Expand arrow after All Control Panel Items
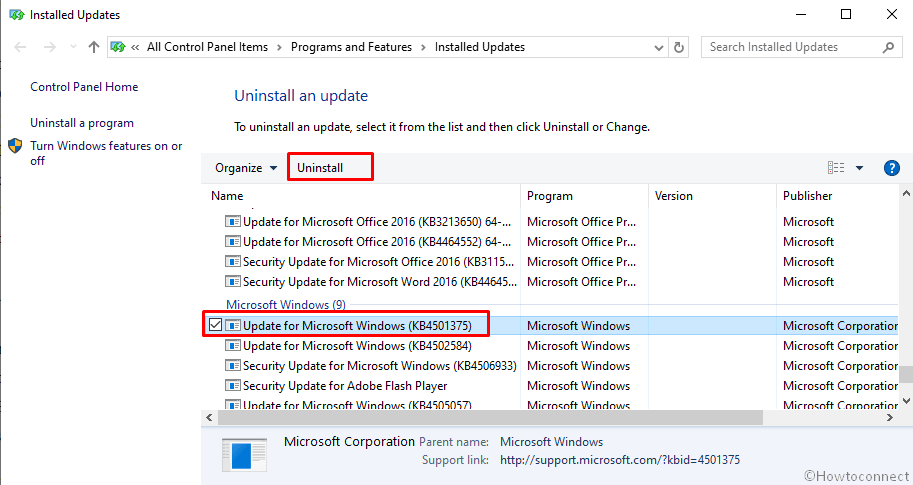The height and width of the screenshot is (485, 913). pos(279,47)
